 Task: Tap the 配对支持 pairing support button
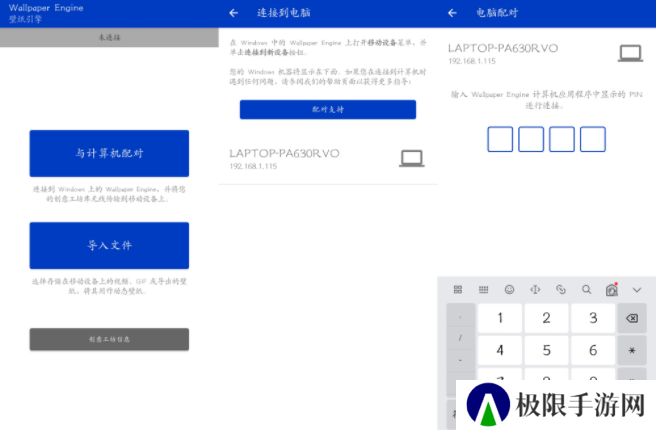(328, 110)
